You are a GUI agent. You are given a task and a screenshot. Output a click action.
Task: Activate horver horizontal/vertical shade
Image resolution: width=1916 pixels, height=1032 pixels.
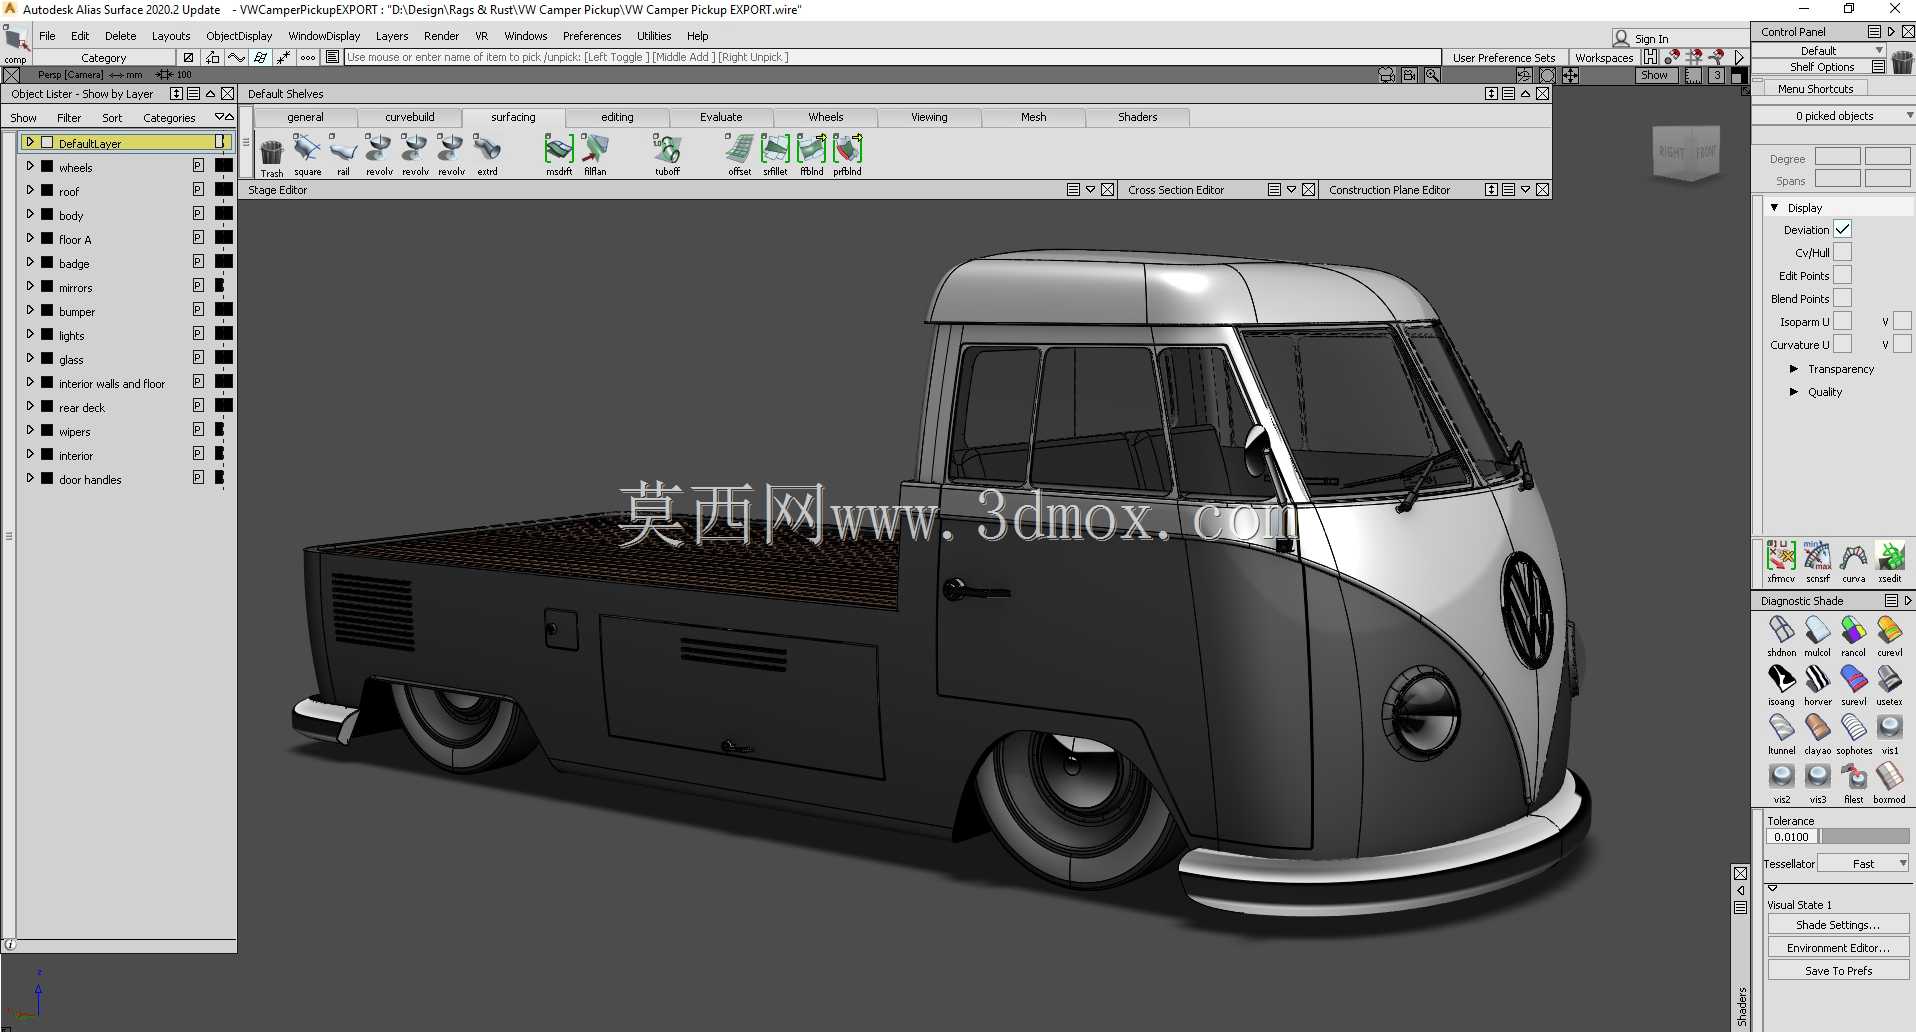pos(1817,685)
